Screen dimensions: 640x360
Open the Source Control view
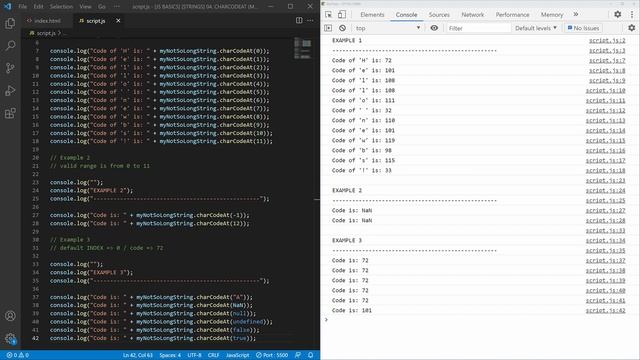(10, 68)
